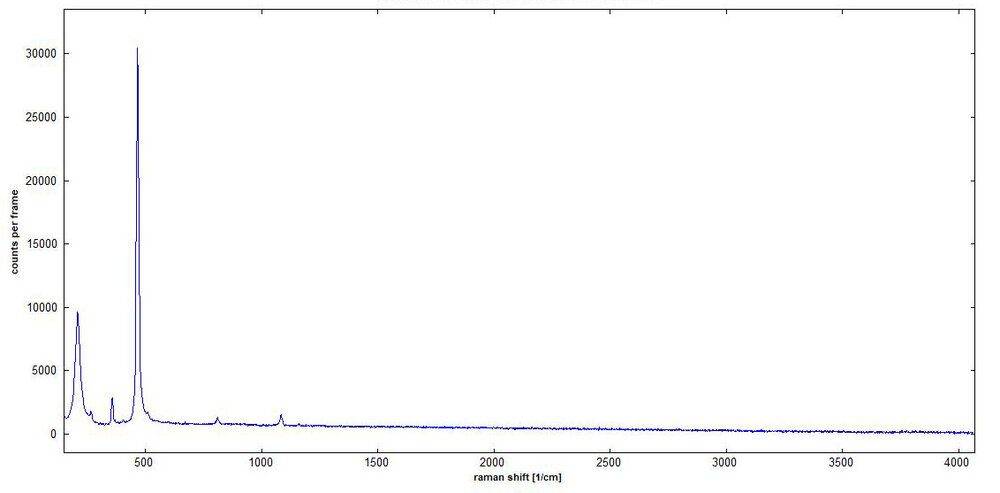Click the 1000 x-axis tick label

click(x=261, y=463)
